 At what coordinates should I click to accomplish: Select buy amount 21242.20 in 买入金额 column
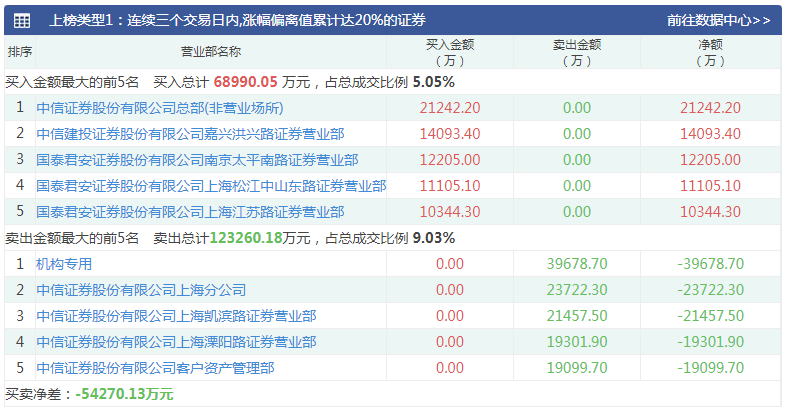point(450,108)
